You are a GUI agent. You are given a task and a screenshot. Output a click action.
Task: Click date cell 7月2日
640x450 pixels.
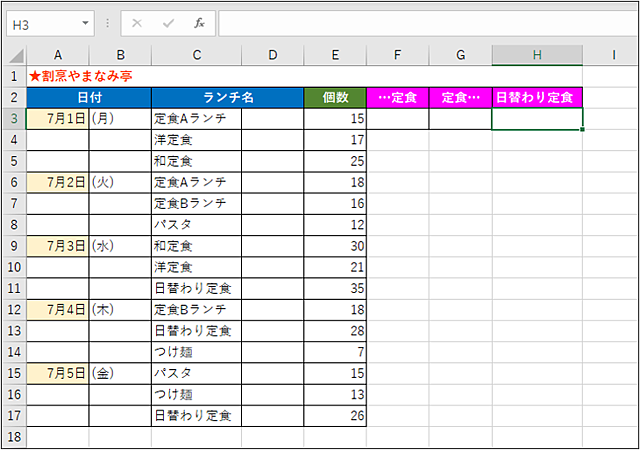click(x=58, y=183)
